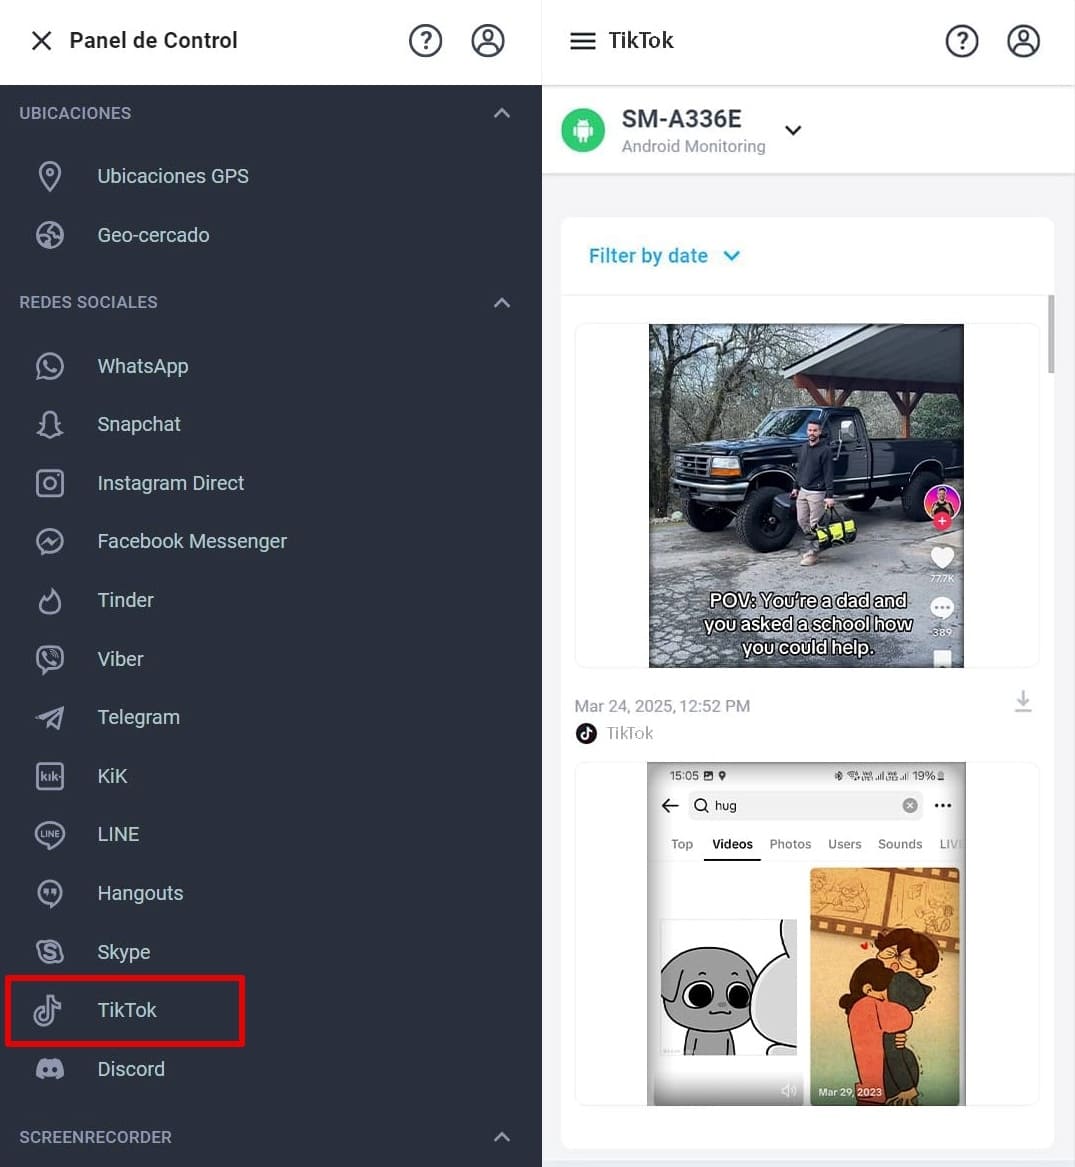Open the Filter by date dropdown
Screen dimensions: 1075x1167
pos(664,256)
